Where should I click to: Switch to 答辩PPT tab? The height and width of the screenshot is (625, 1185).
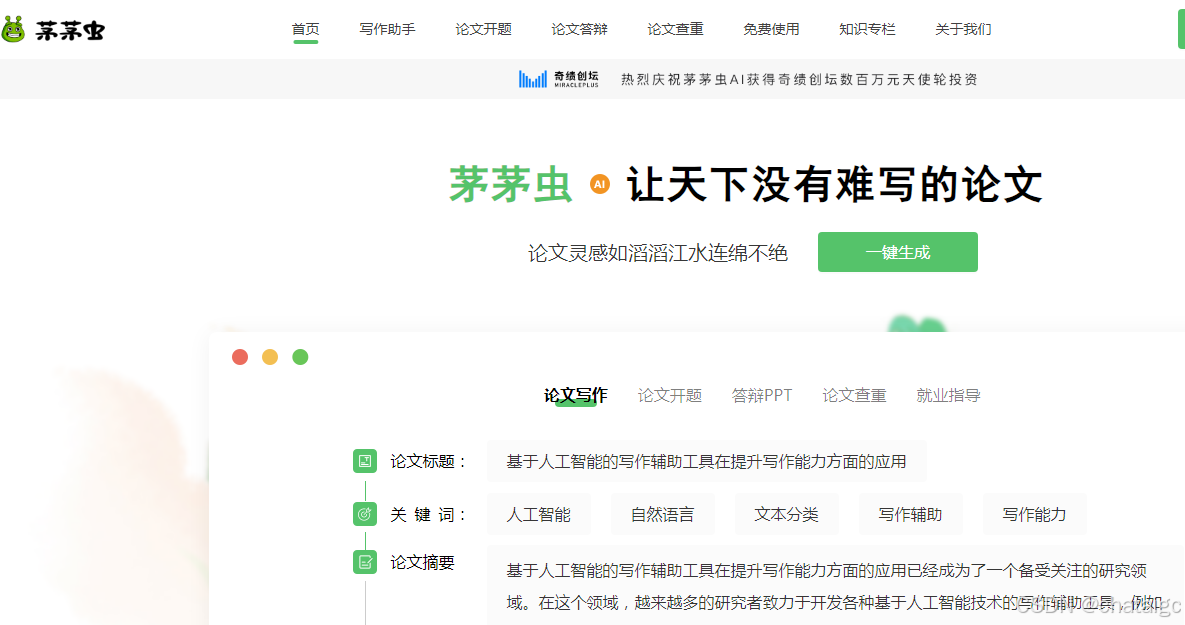[762, 395]
